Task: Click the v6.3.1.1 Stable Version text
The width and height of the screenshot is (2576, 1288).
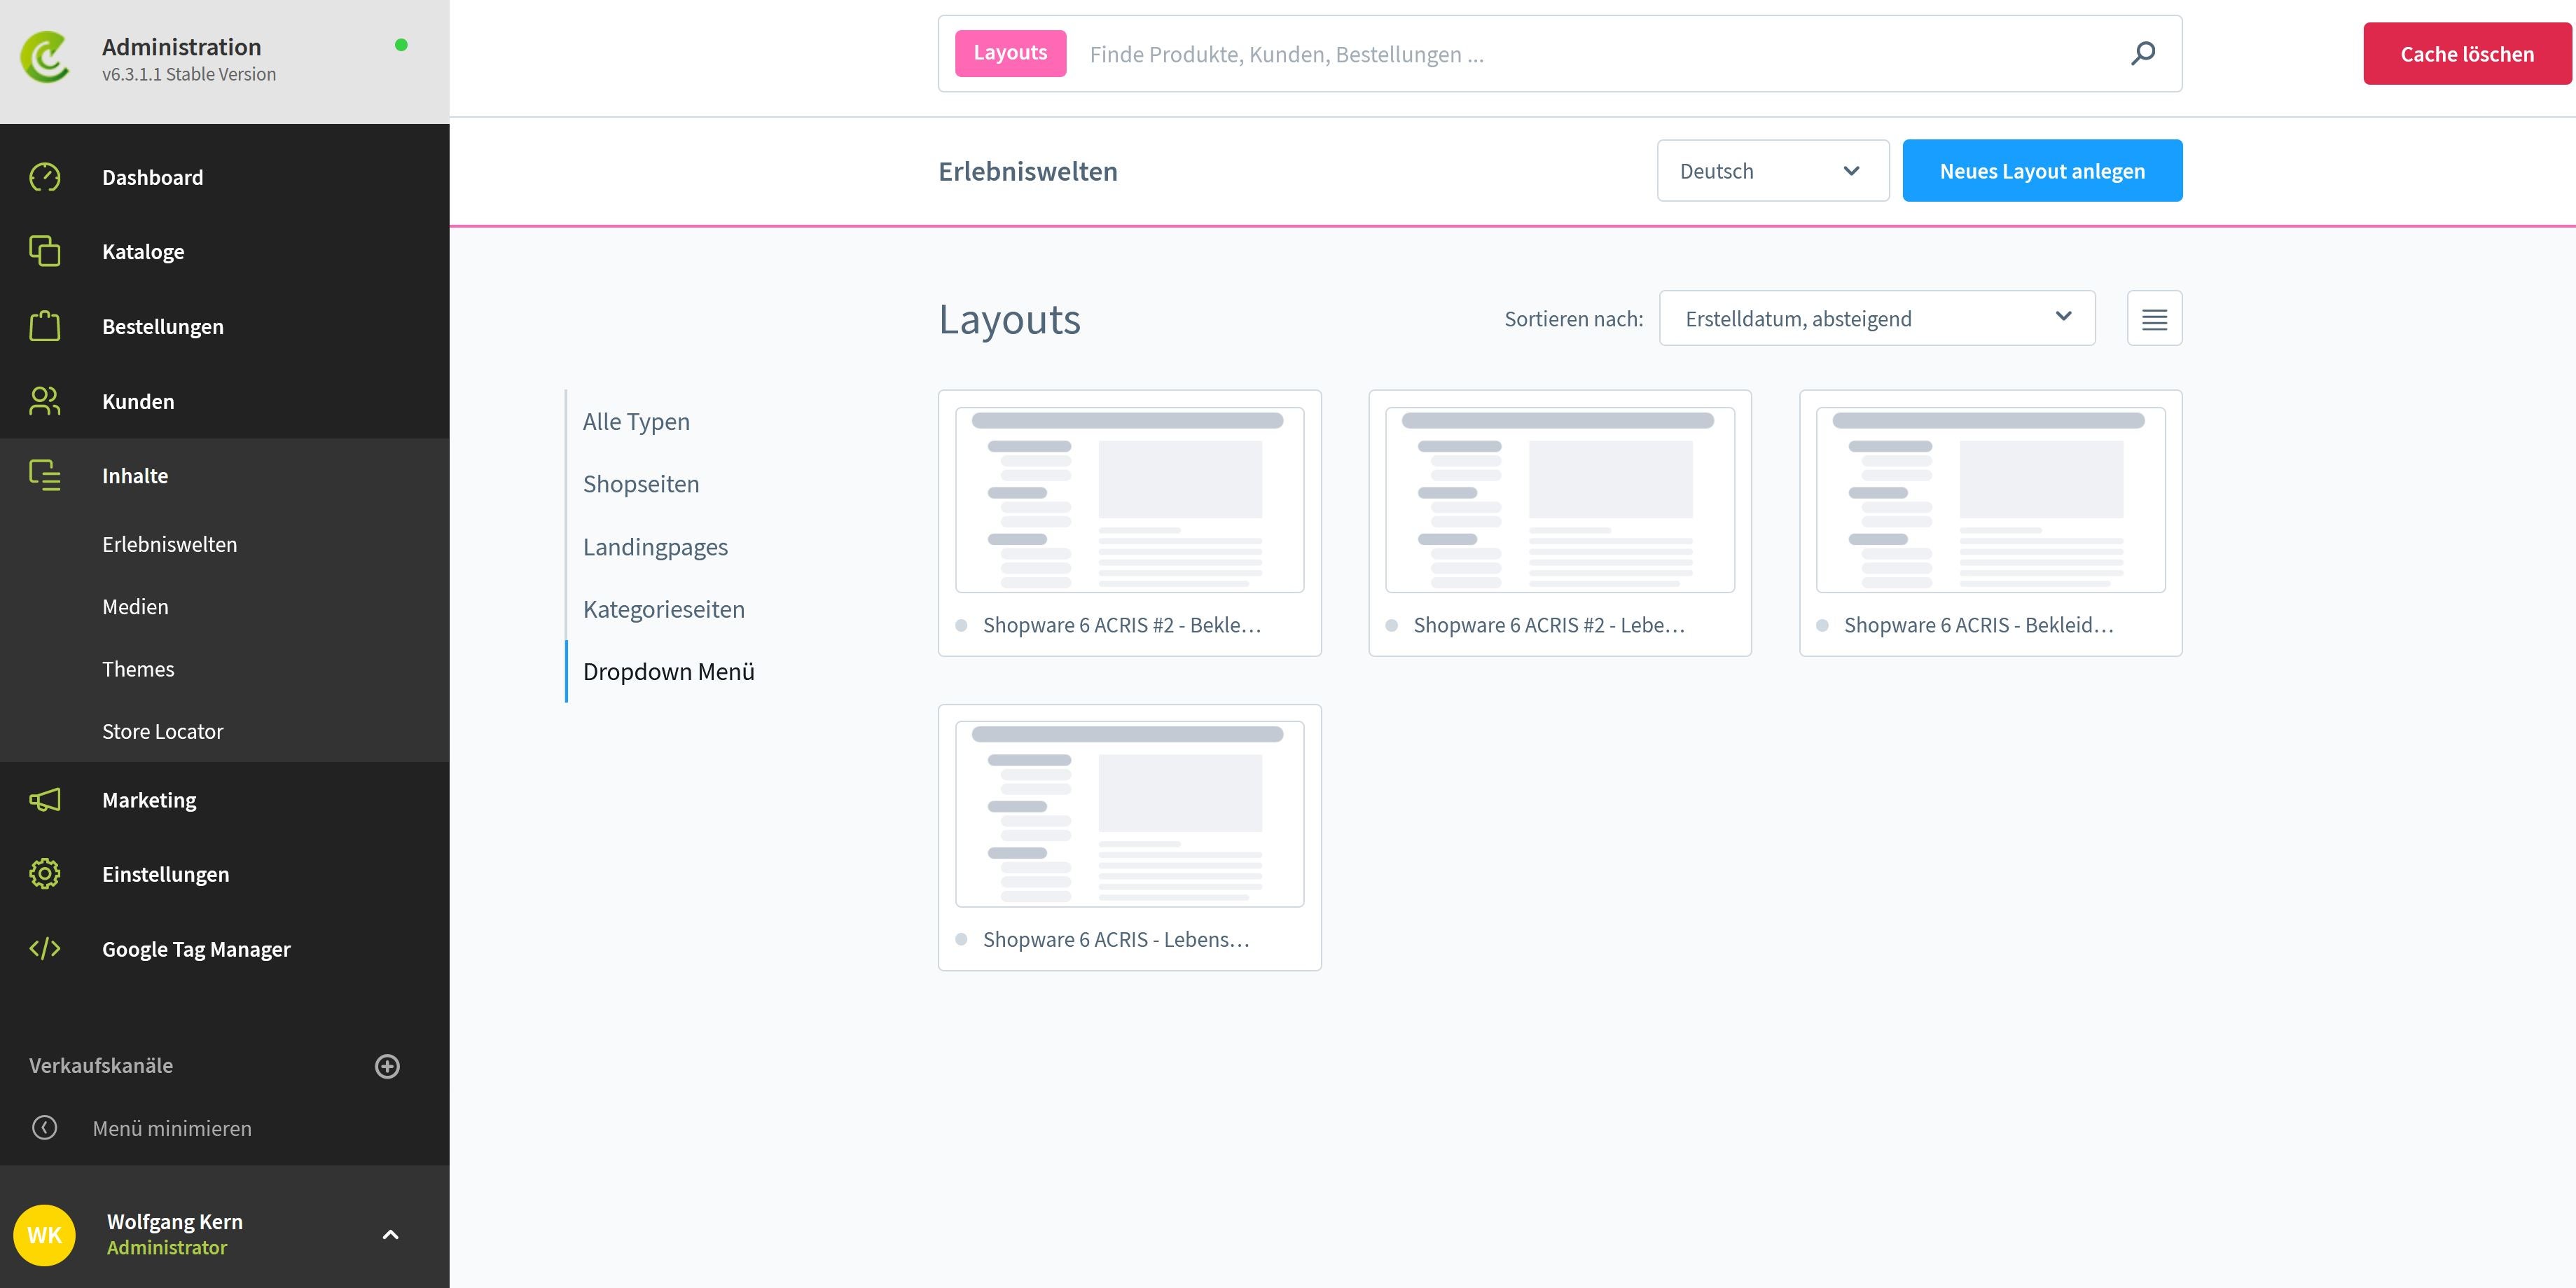Action: tap(189, 74)
